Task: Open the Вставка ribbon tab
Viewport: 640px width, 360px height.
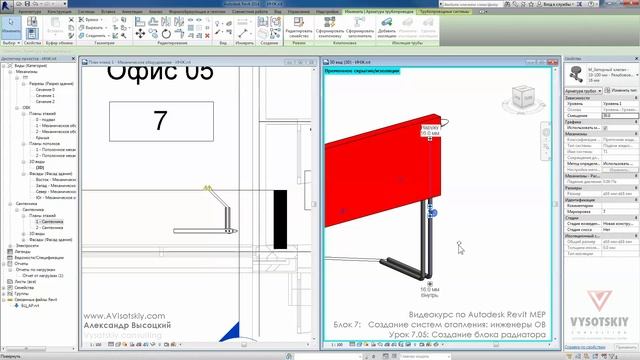Action: coord(108,11)
